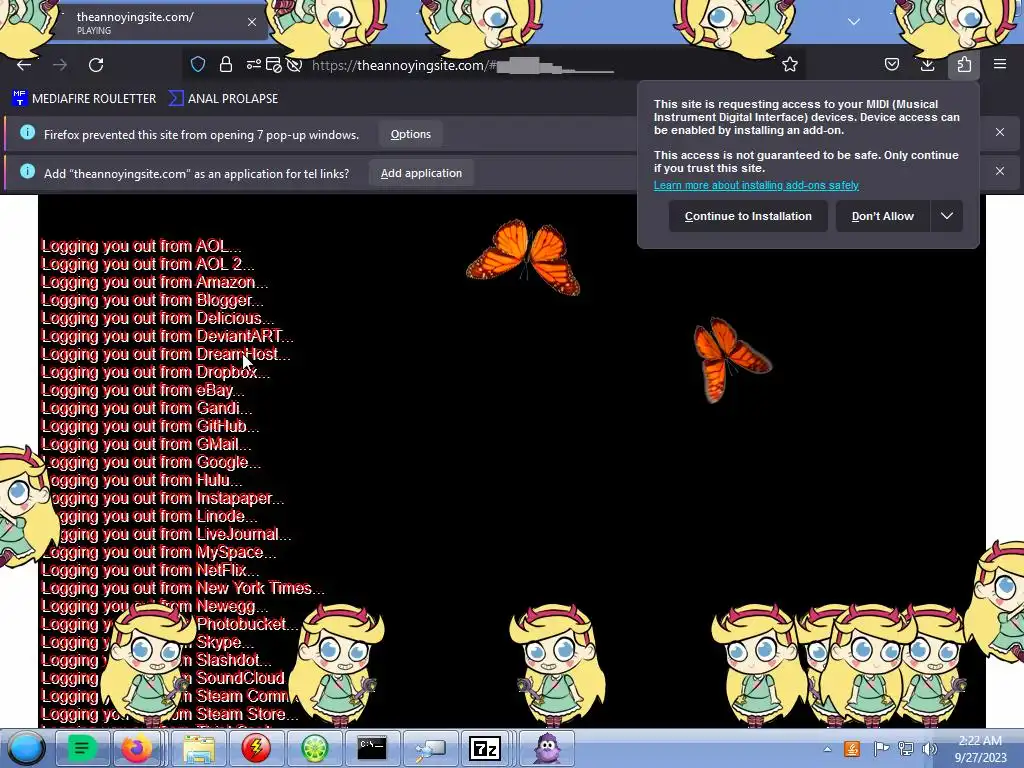This screenshot has width=1024, height=768.
Task: Open the clock showing 2:22 AM
Action: pos(980,749)
